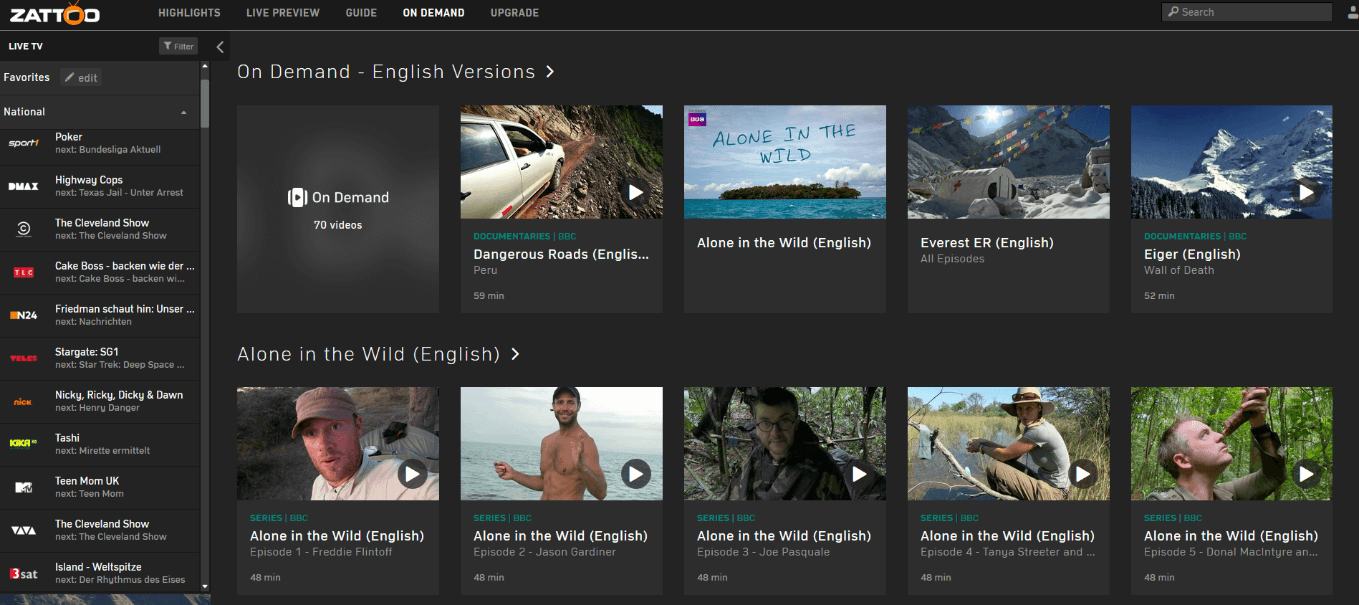Select the sport1 channel logo
1359x605 pixels.
[24, 143]
